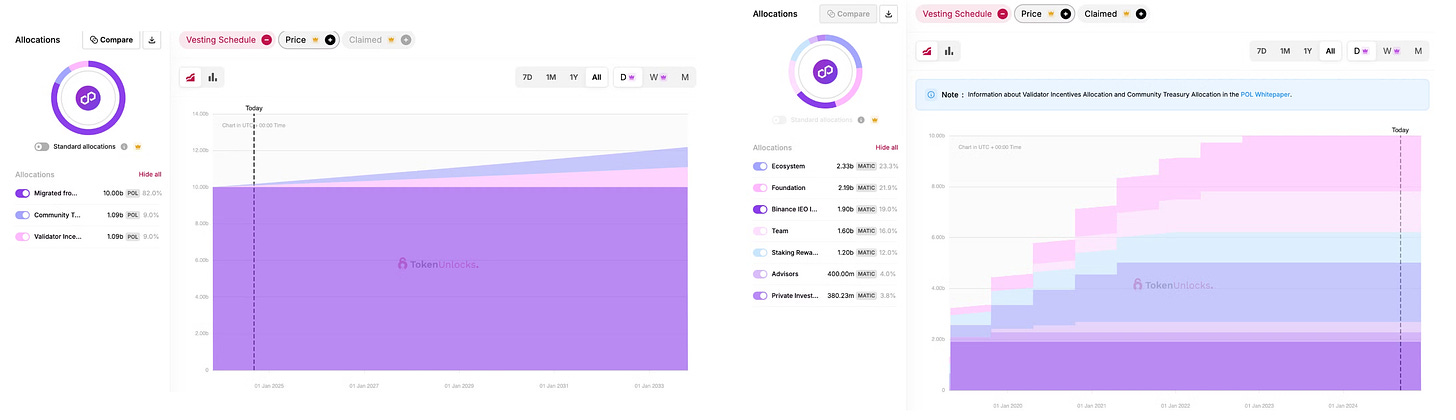This screenshot has height=420, width=1456.
Task: Click crown icon beside POL Standard allocations
Action: (x=138, y=146)
